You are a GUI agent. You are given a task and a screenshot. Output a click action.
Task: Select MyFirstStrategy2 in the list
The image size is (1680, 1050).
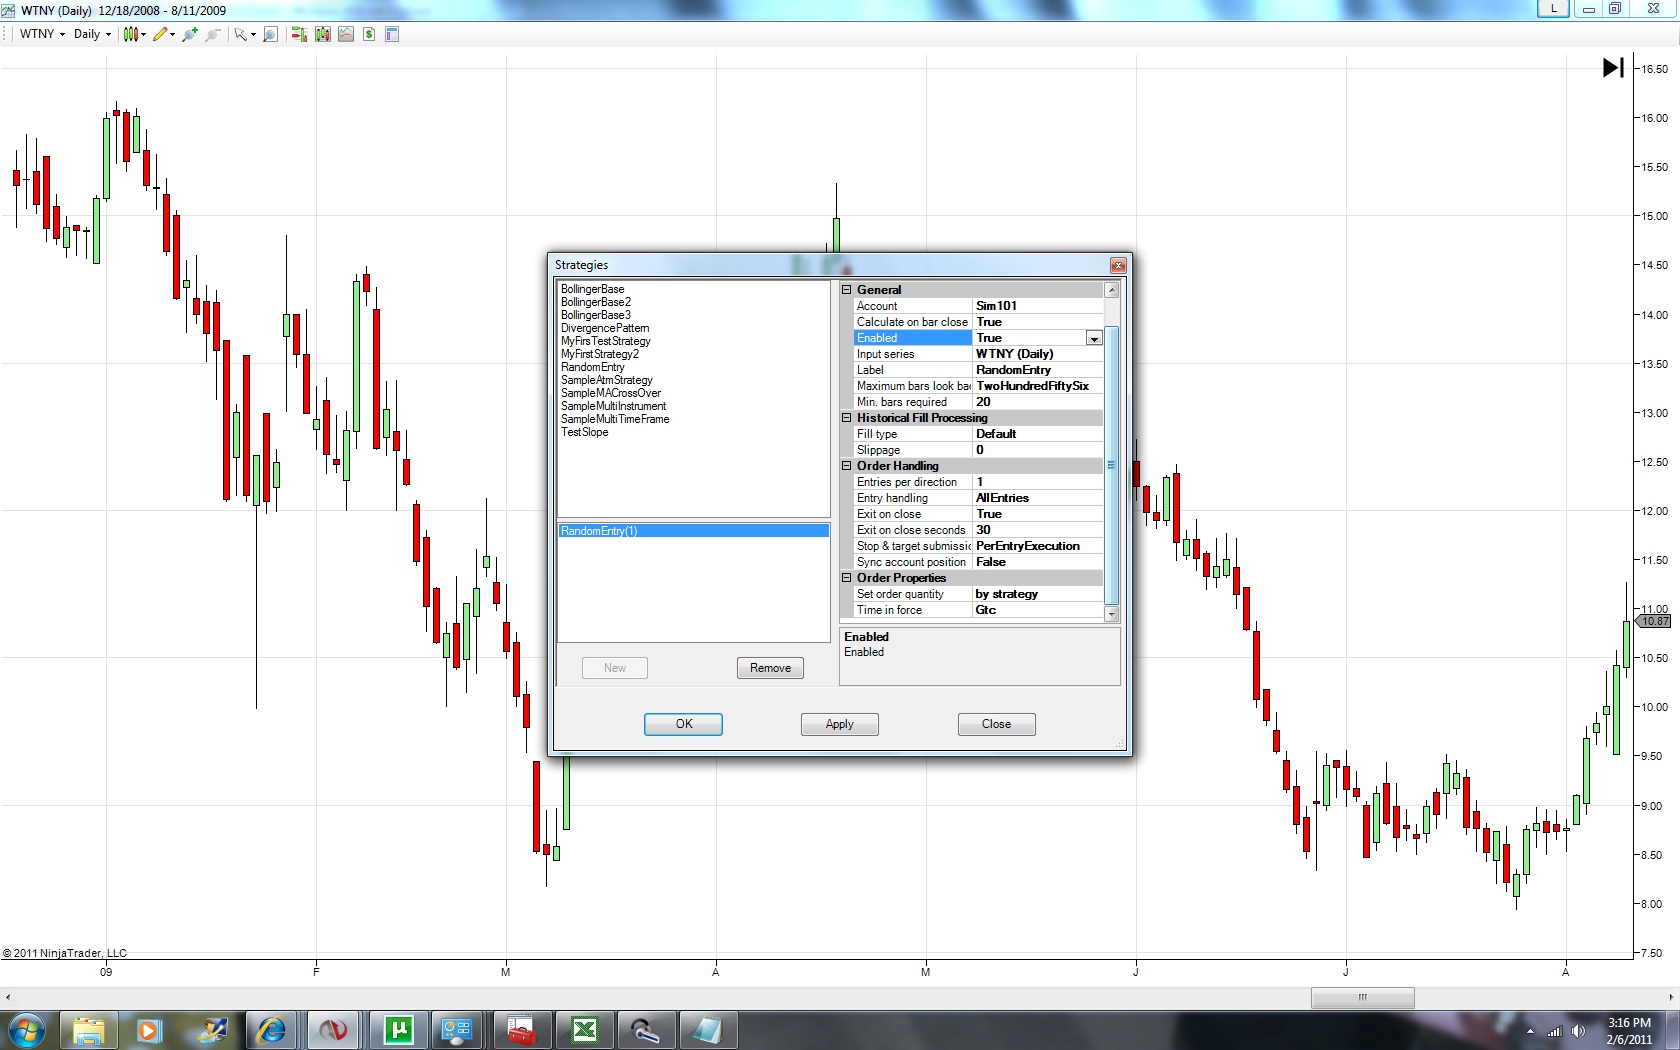tap(600, 354)
